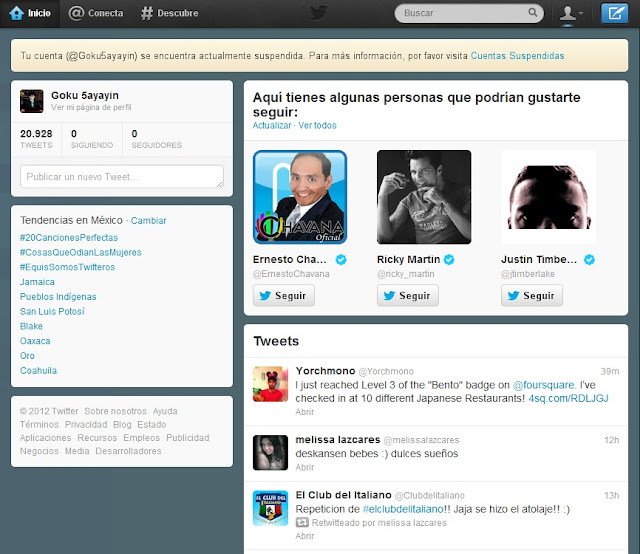Click the Inicio home icon
640x554 pixels.
(x=16, y=13)
